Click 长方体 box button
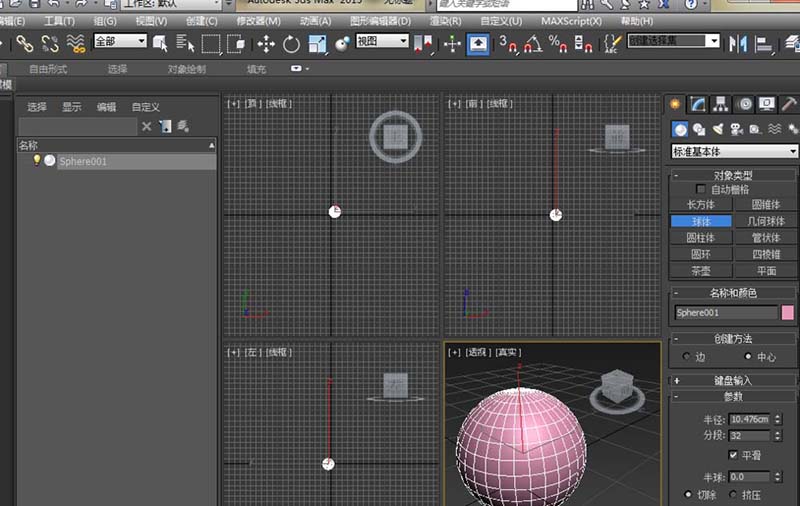 [x=701, y=205]
